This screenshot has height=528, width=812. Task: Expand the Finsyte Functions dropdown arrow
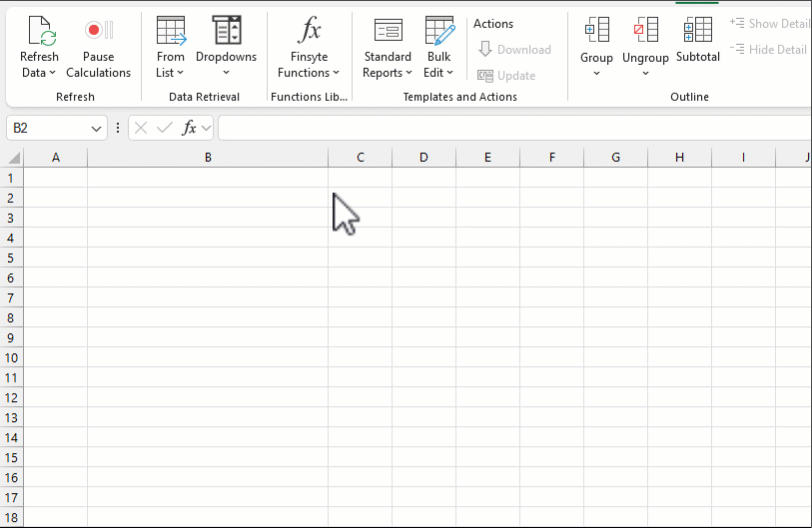(336, 73)
